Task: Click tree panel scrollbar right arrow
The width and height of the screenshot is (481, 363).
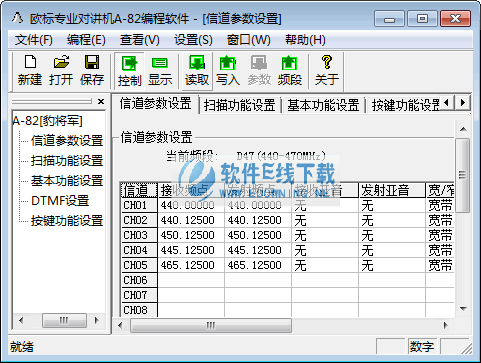Action: tap(97, 321)
